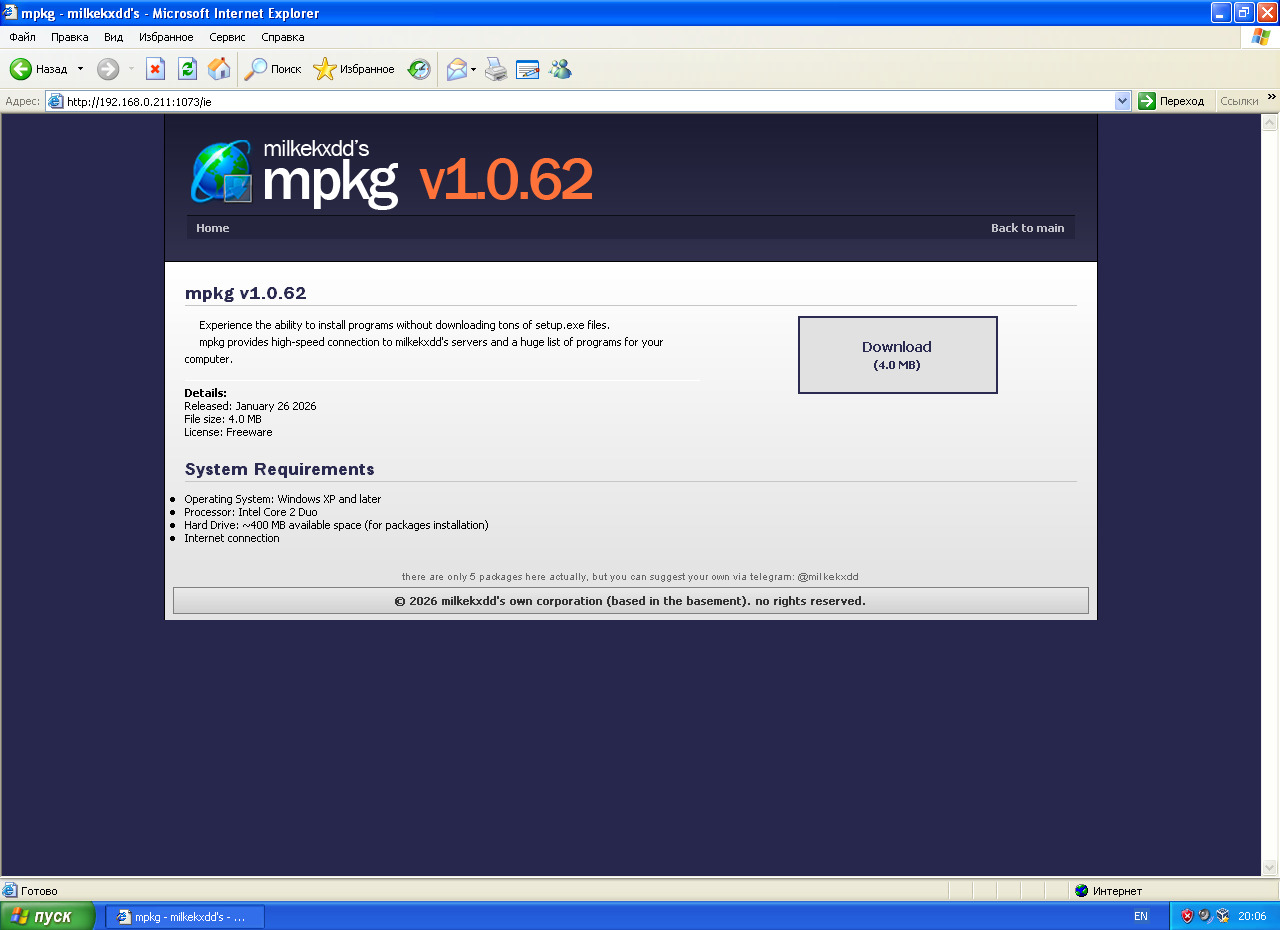
Task: Open the Файл menu
Action: point(22,37)
